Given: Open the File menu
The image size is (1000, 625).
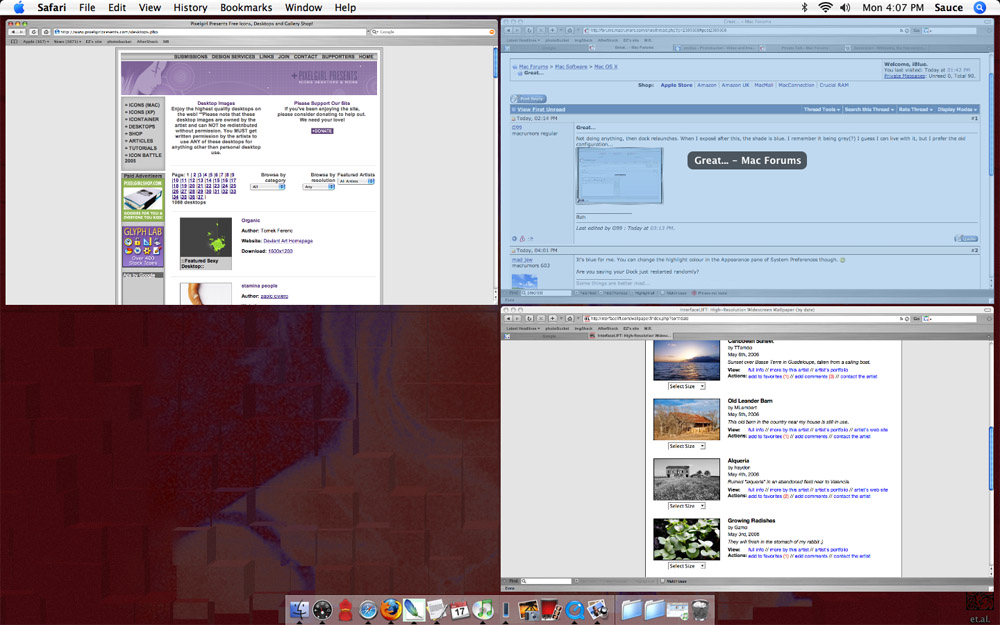Looking at the screenshot, I should click(87, 8).
